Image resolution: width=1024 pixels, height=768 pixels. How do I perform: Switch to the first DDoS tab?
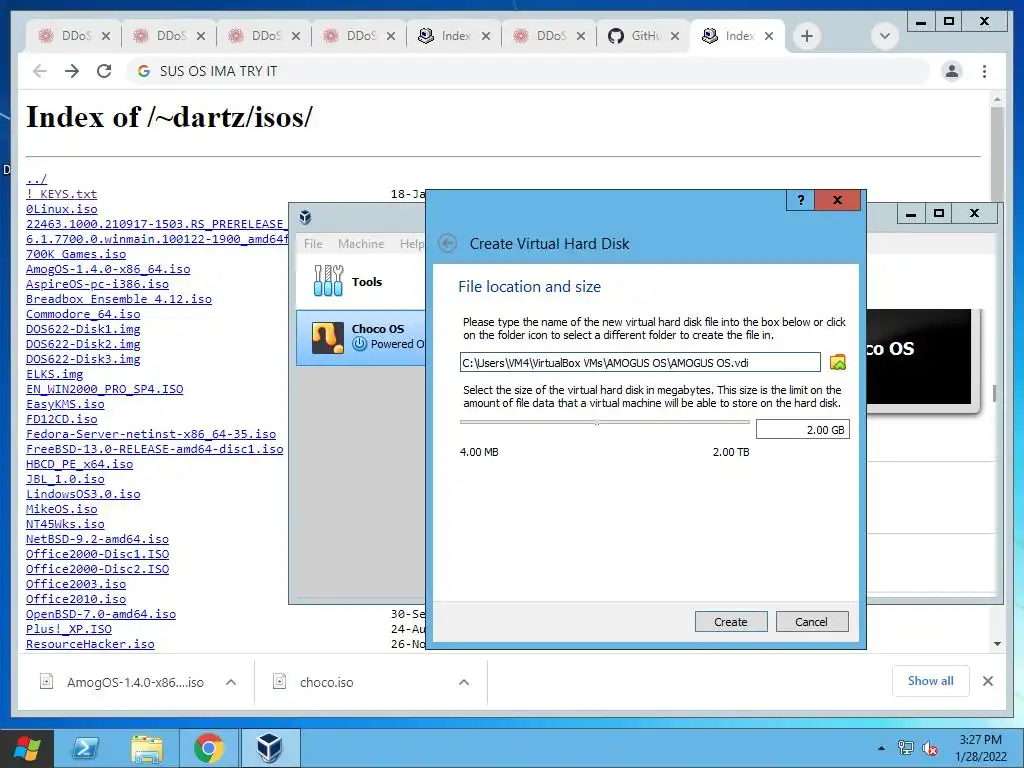[74, 36]
